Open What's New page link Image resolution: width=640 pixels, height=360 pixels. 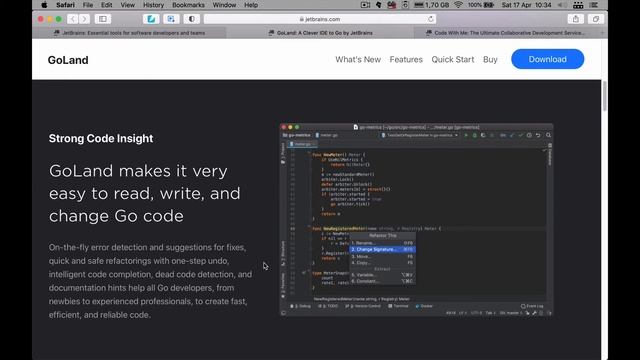coord(358,60)
